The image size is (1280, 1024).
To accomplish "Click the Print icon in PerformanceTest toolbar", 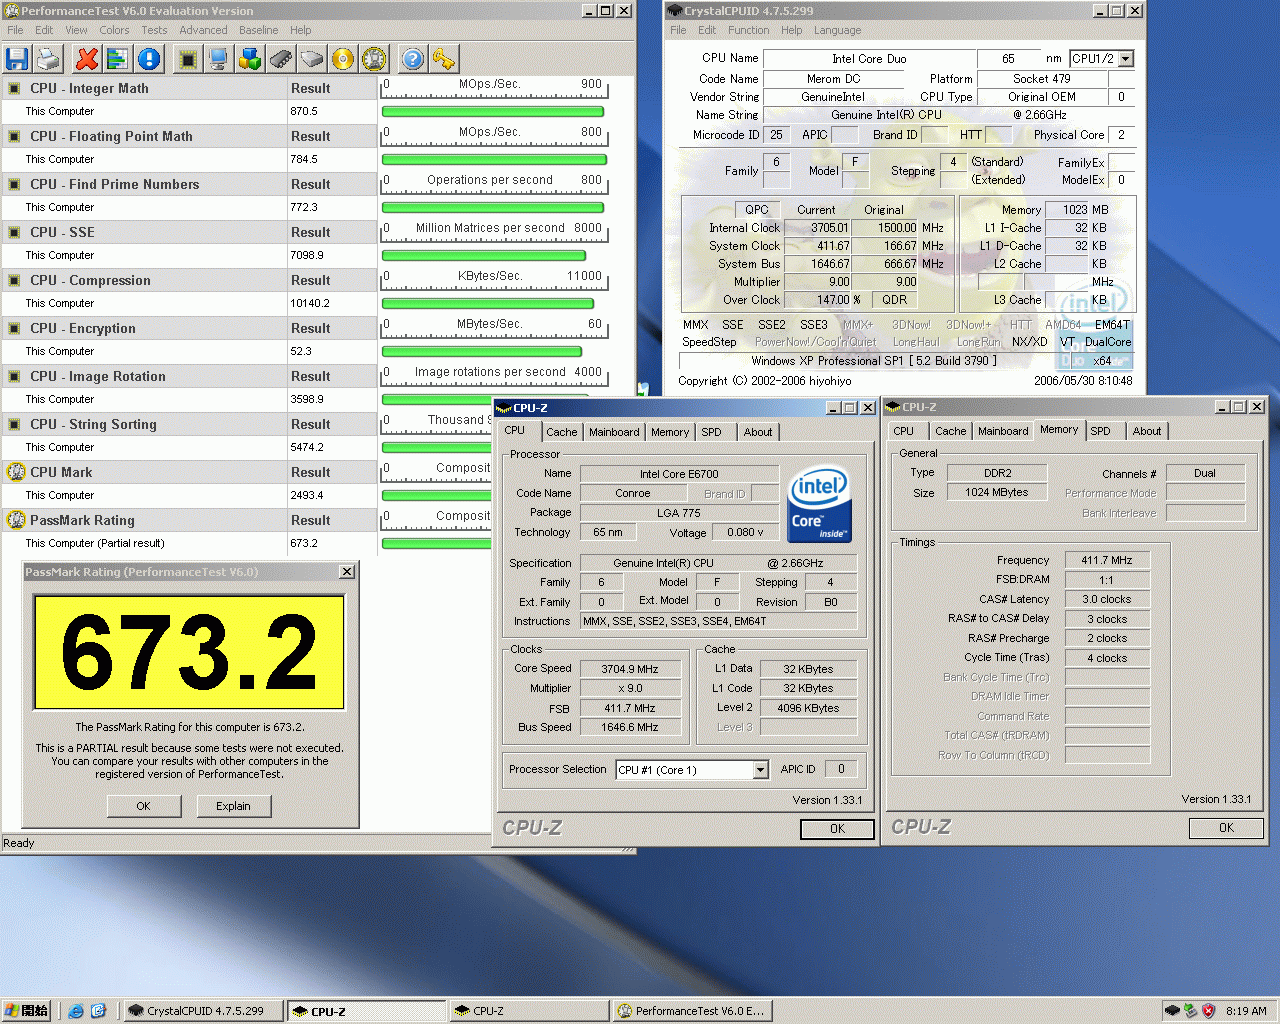I will point(47,58).
